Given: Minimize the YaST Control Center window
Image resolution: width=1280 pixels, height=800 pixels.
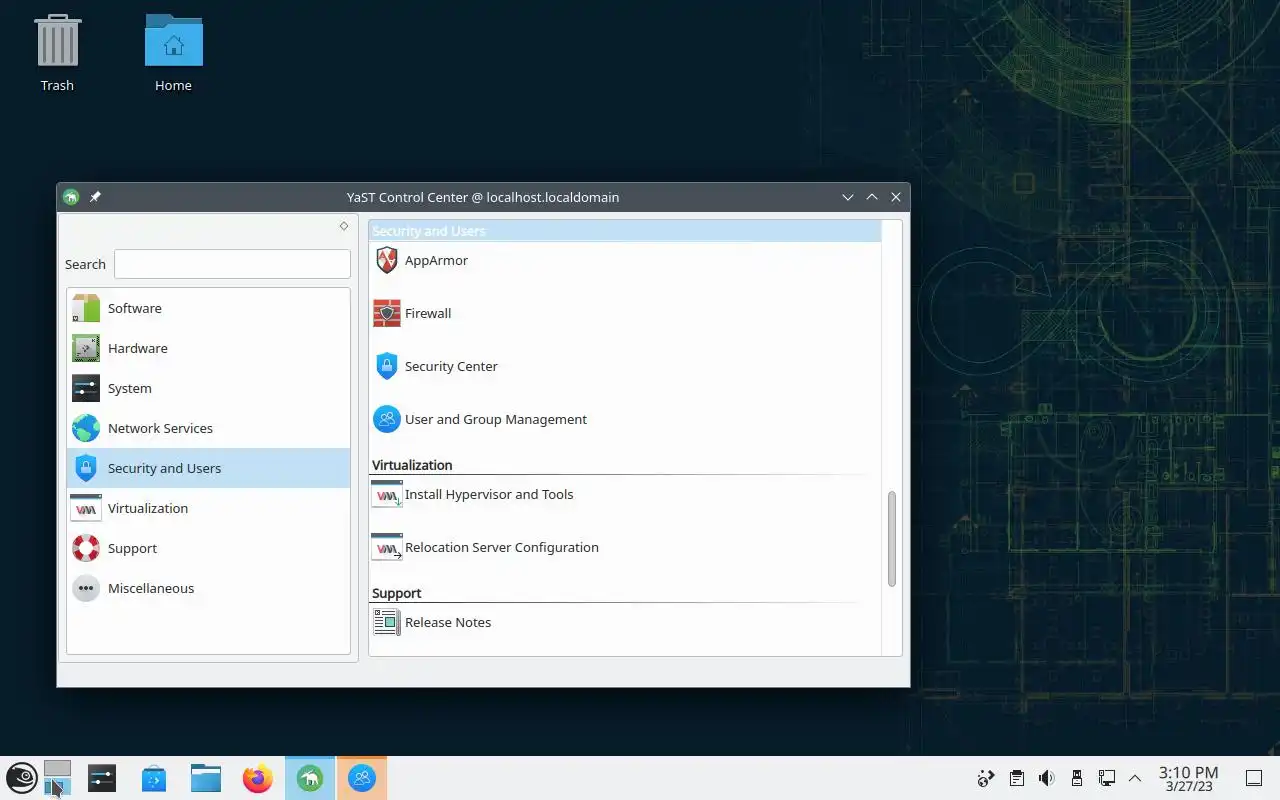Looking at the screenshot, I should tap(848, 197).
